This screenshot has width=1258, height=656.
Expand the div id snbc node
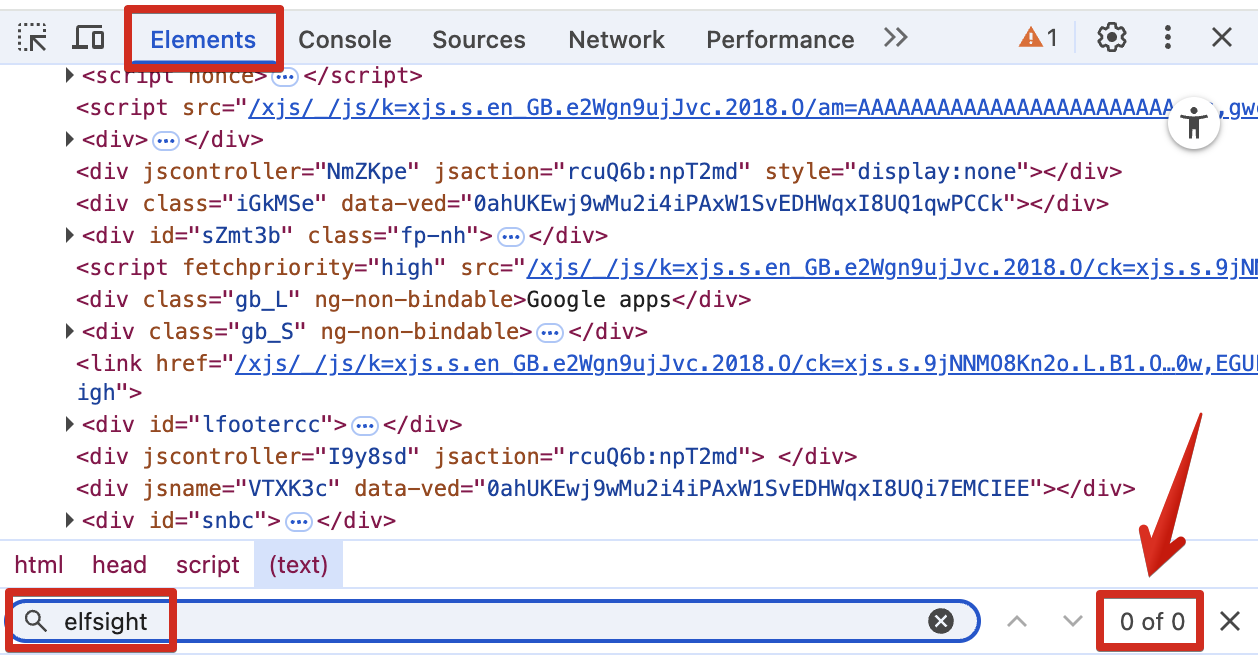[x=70, y=520]
